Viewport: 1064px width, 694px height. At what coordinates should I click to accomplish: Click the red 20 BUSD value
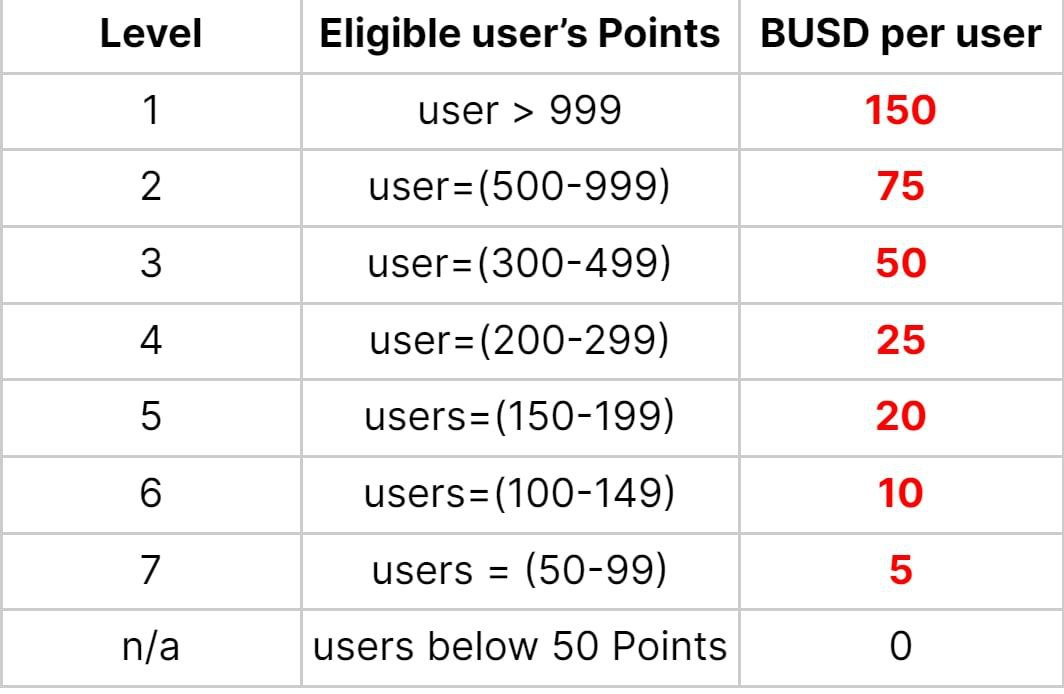tap(900, 417)
